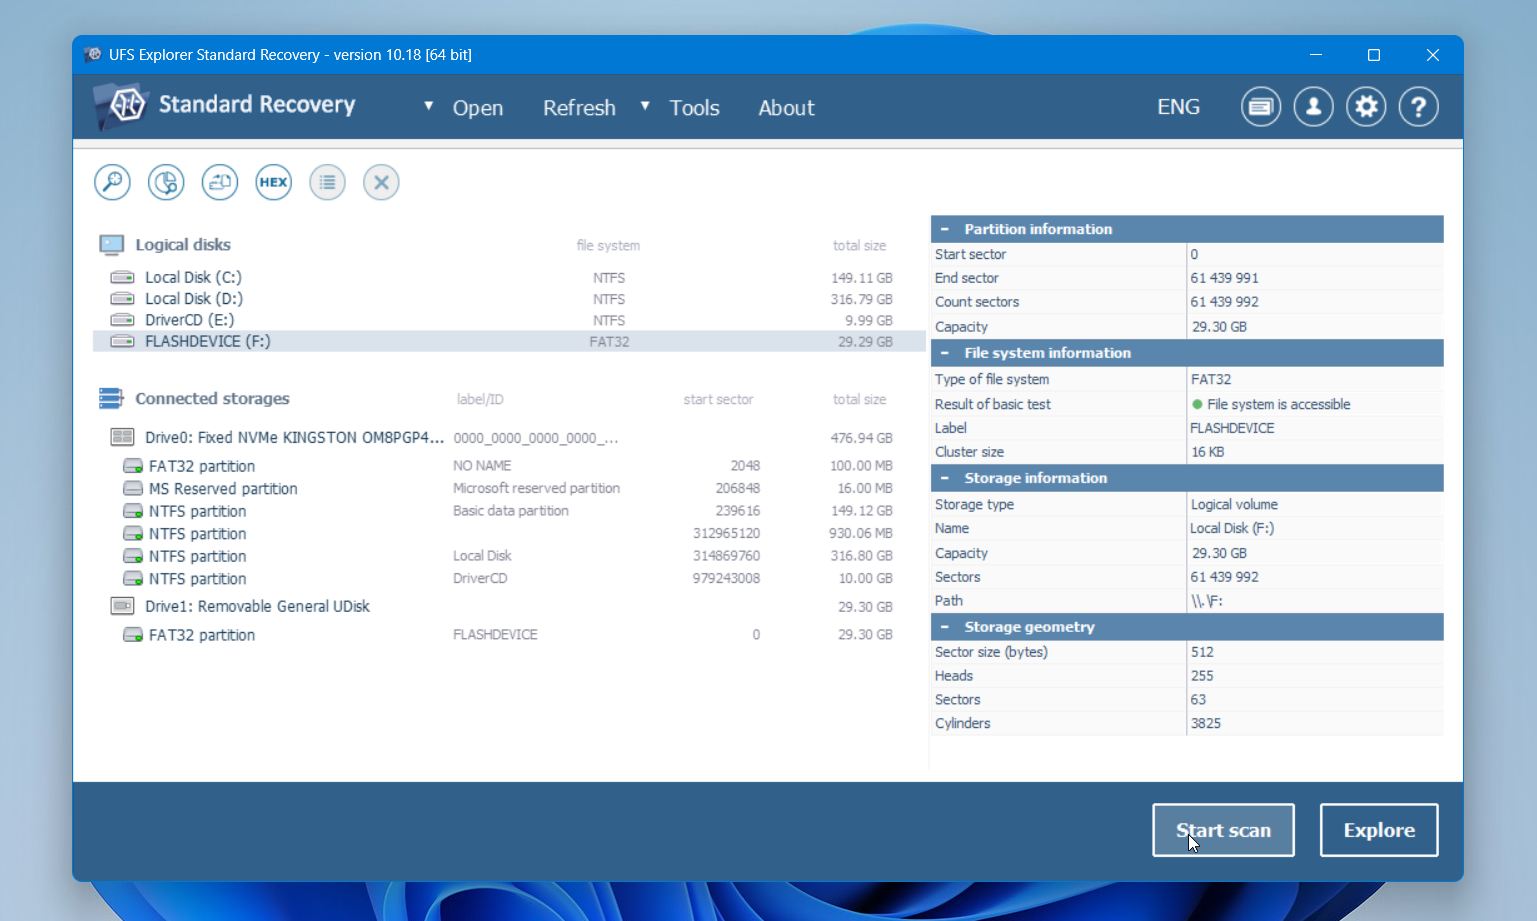Click the 'File system is accessible' status

1278,404
